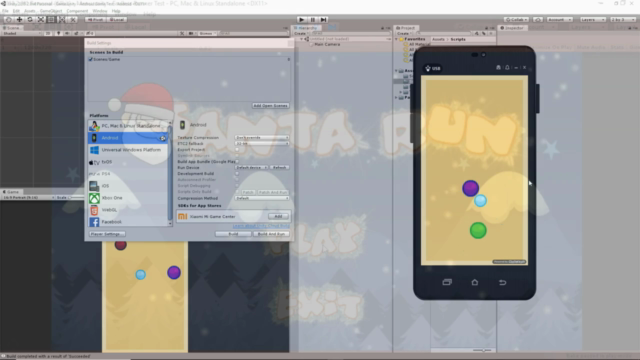The image size is (640, 360).
Task: Toggle scene audio speaker icon
Action: point(67,33)
